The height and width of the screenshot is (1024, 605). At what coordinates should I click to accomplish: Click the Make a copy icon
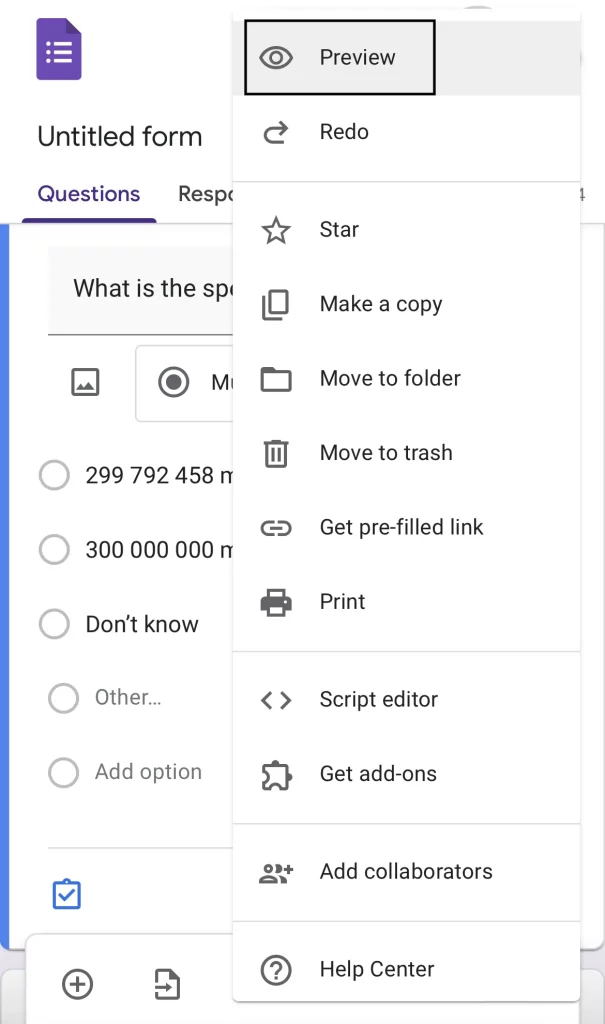pos(276,304)
